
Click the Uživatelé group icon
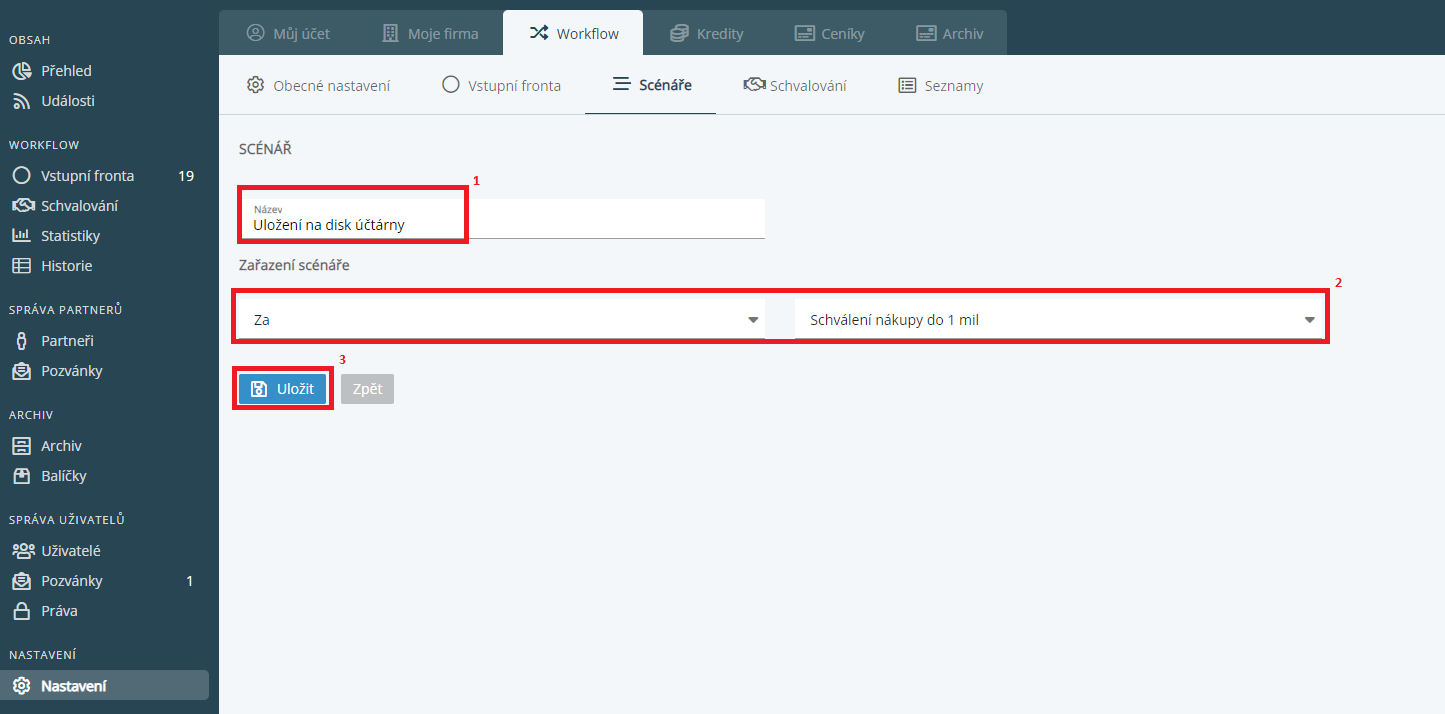coord(22,551)
